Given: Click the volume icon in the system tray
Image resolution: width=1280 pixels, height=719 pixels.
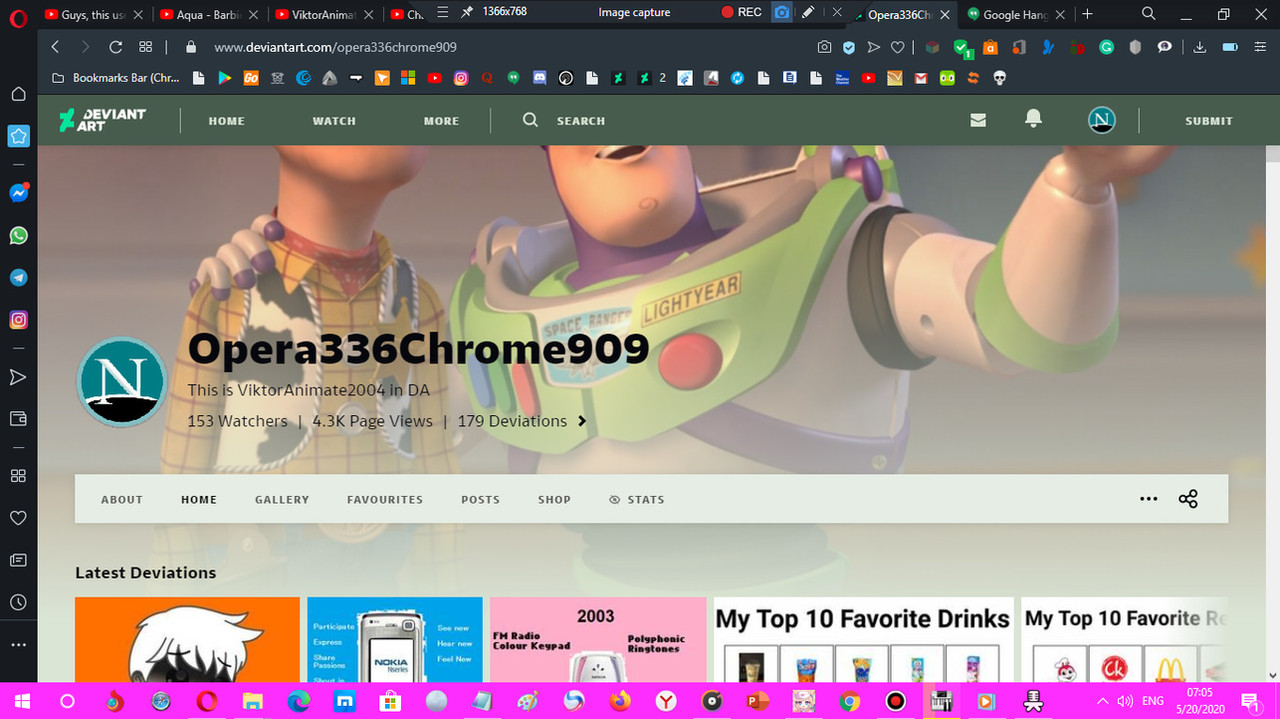Looking at the screenshot, I should (1125, 701).
